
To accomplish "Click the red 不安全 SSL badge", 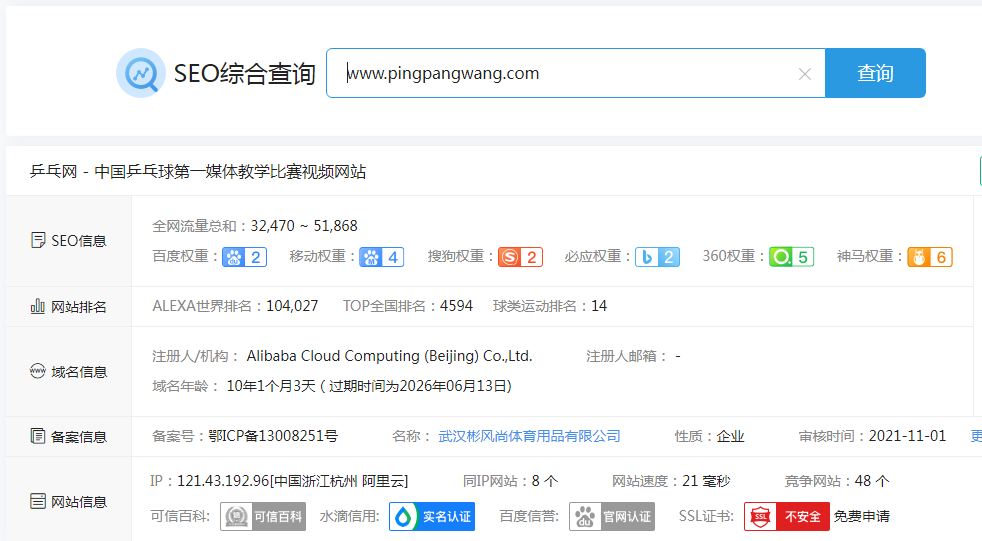I will coord(787,517).
